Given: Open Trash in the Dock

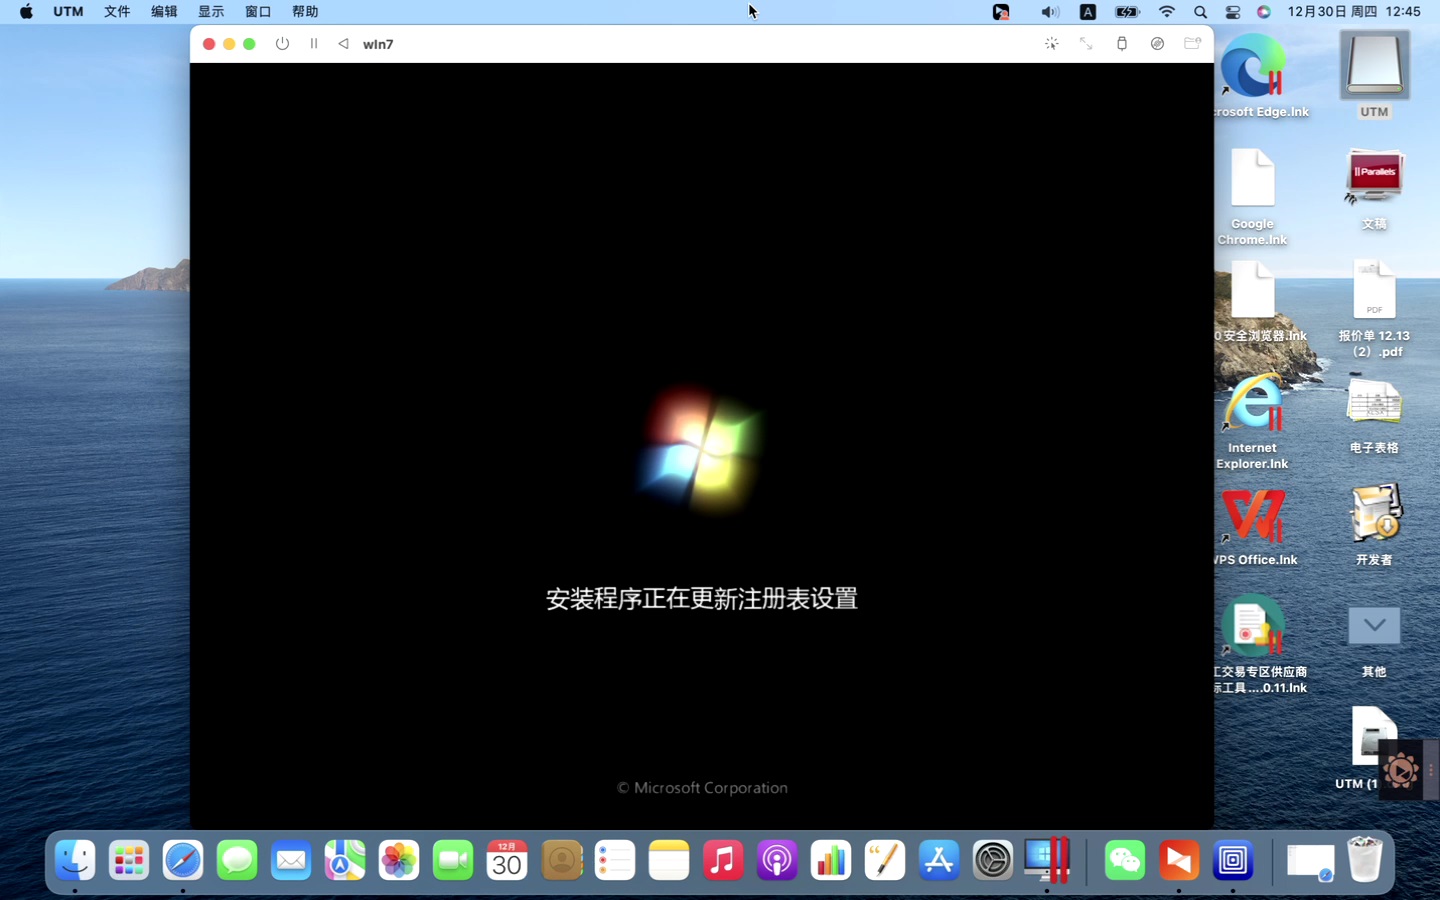Looking at the screenshot, I should coord(1365,860).
